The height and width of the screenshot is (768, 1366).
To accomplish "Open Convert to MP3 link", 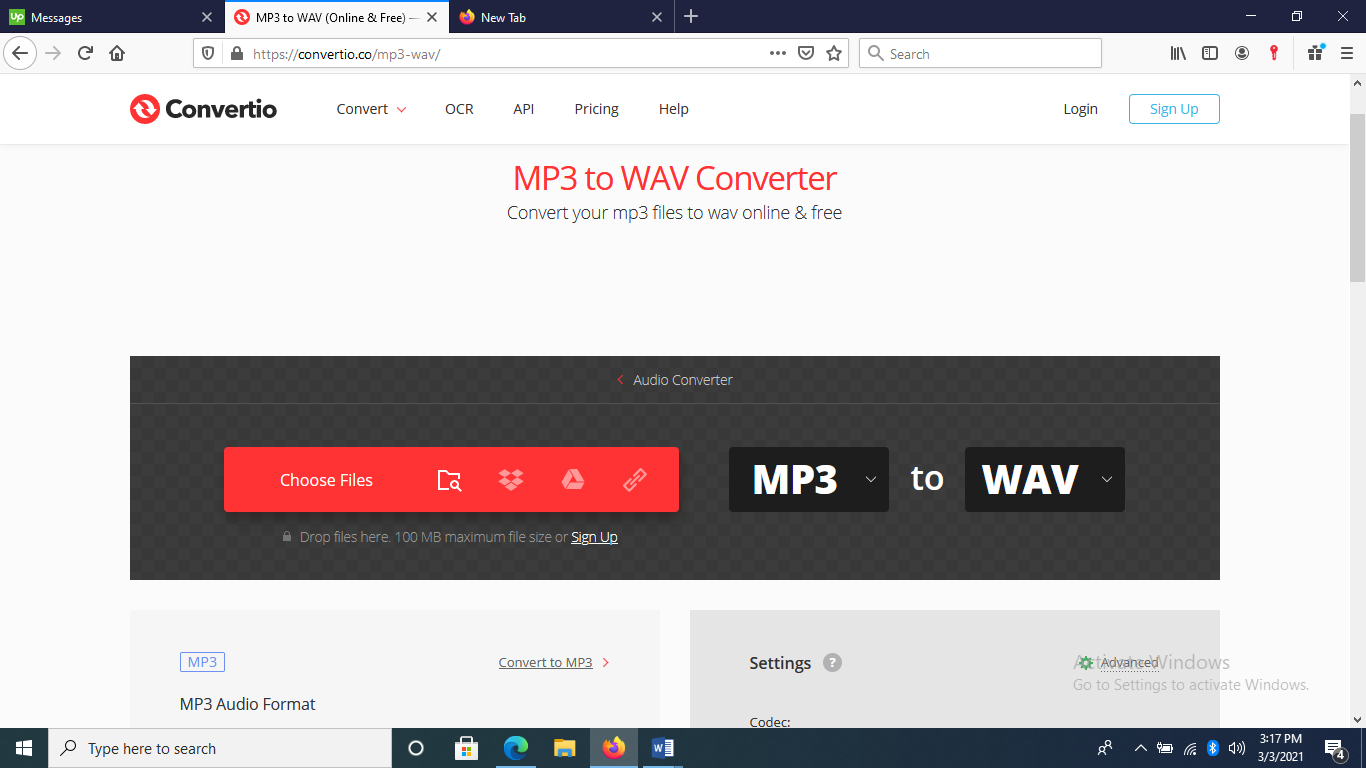I will coord(546,662).
